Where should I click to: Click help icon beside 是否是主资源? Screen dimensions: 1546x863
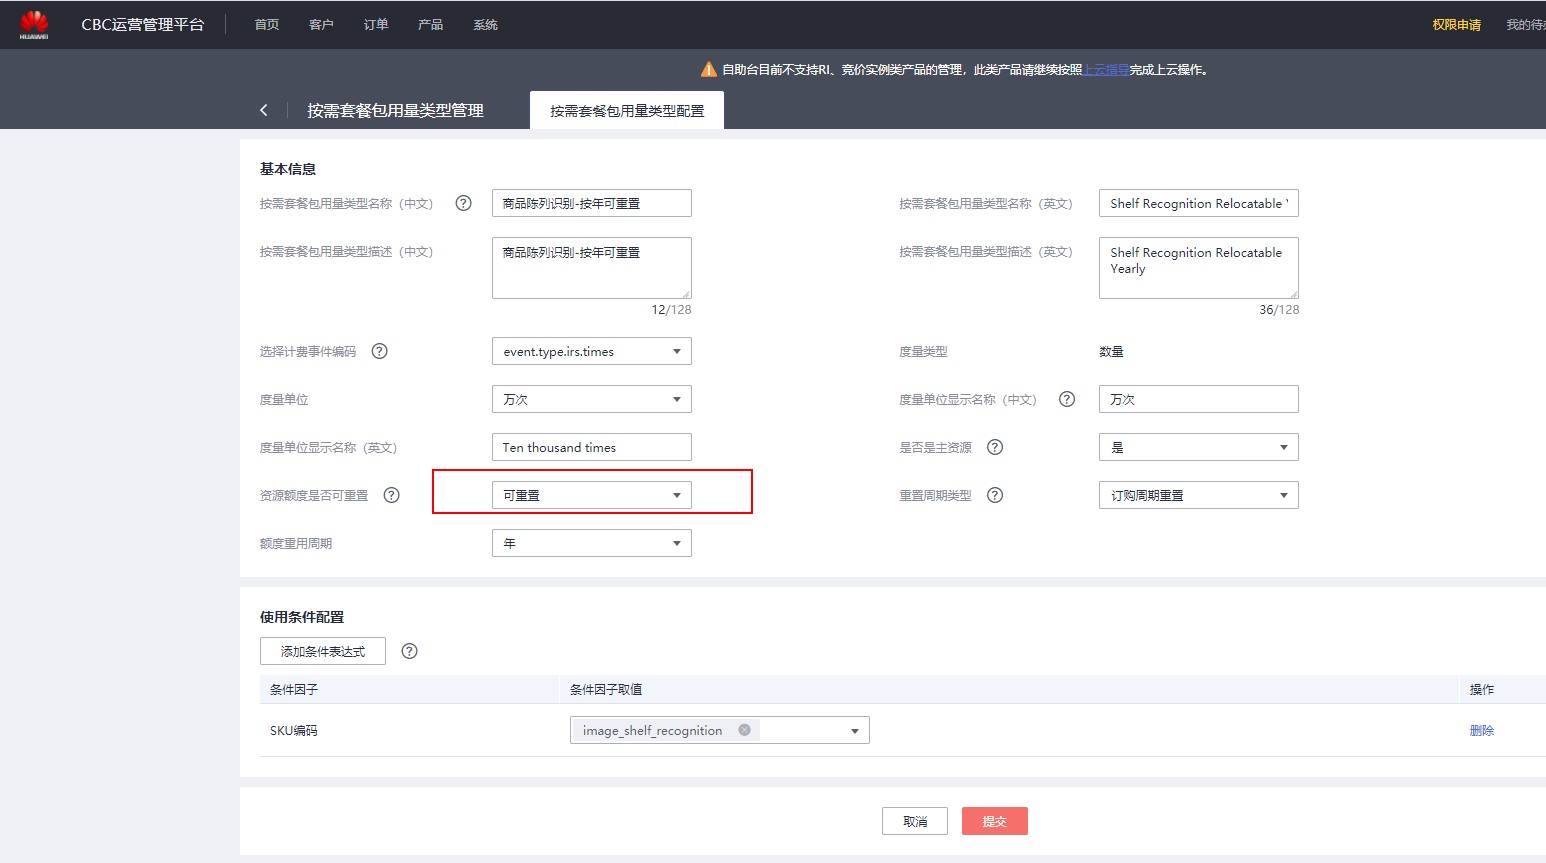995,447
